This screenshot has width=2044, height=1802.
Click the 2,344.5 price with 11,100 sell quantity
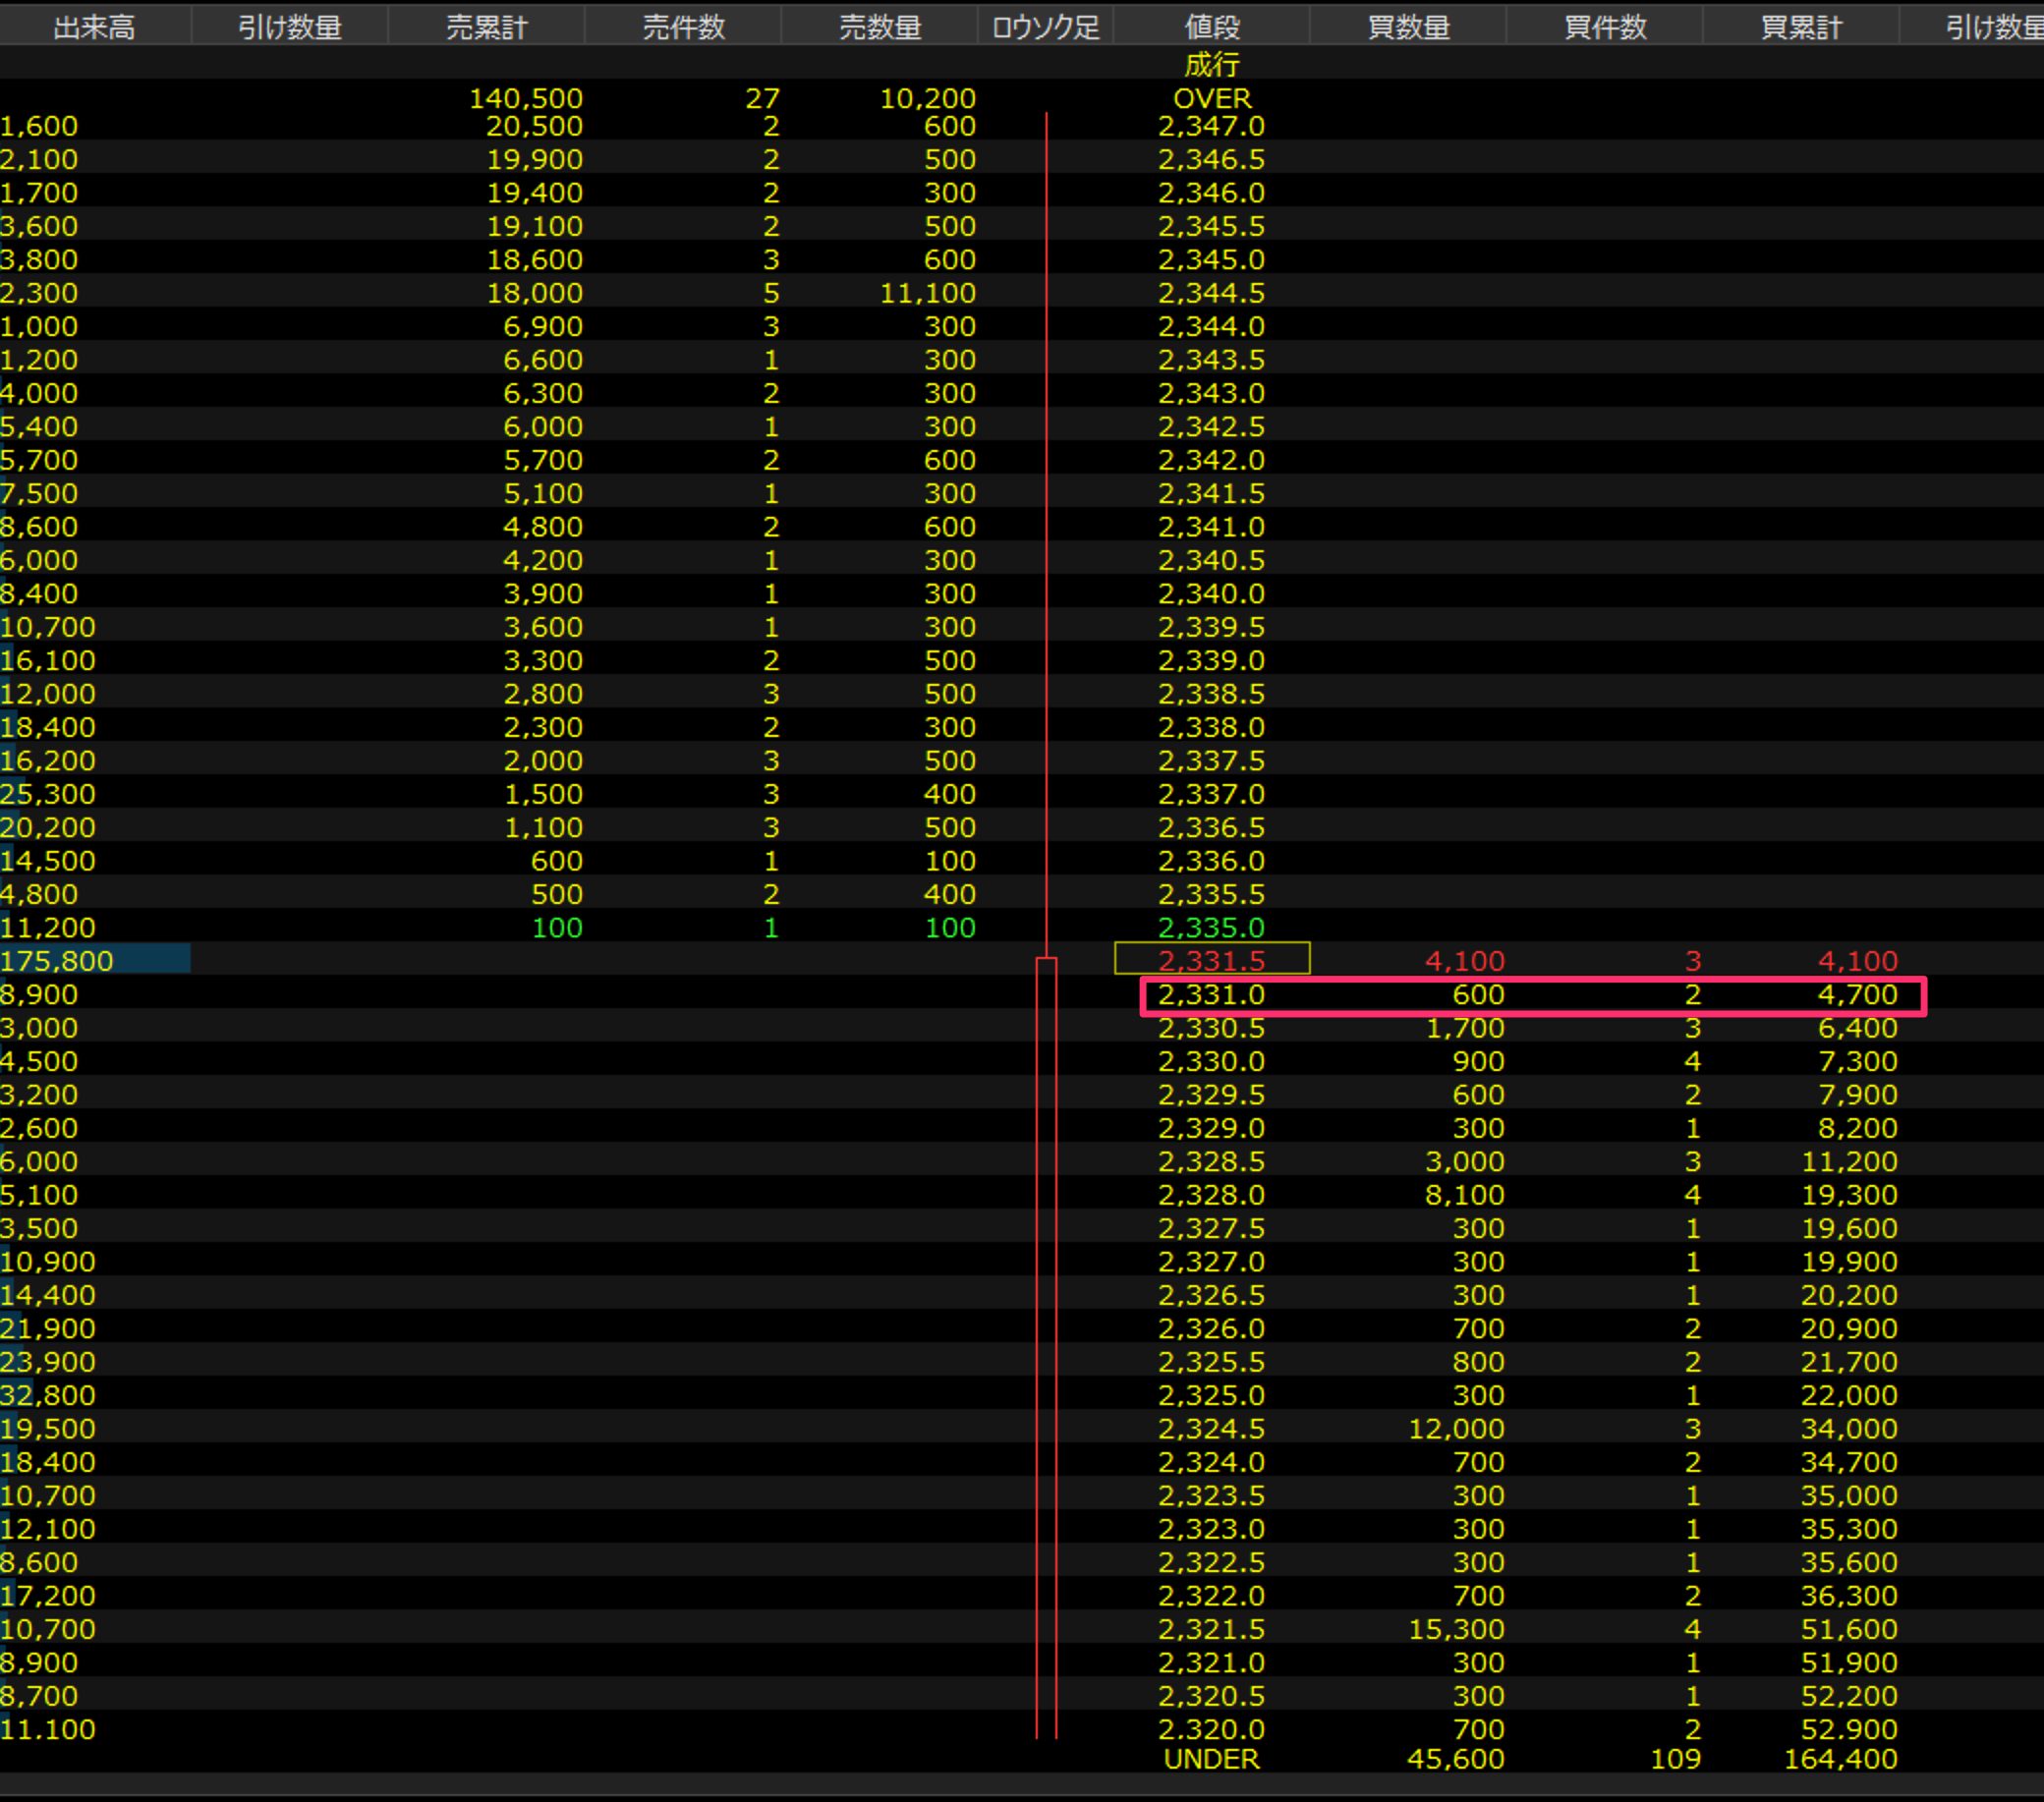point(1211,293)
